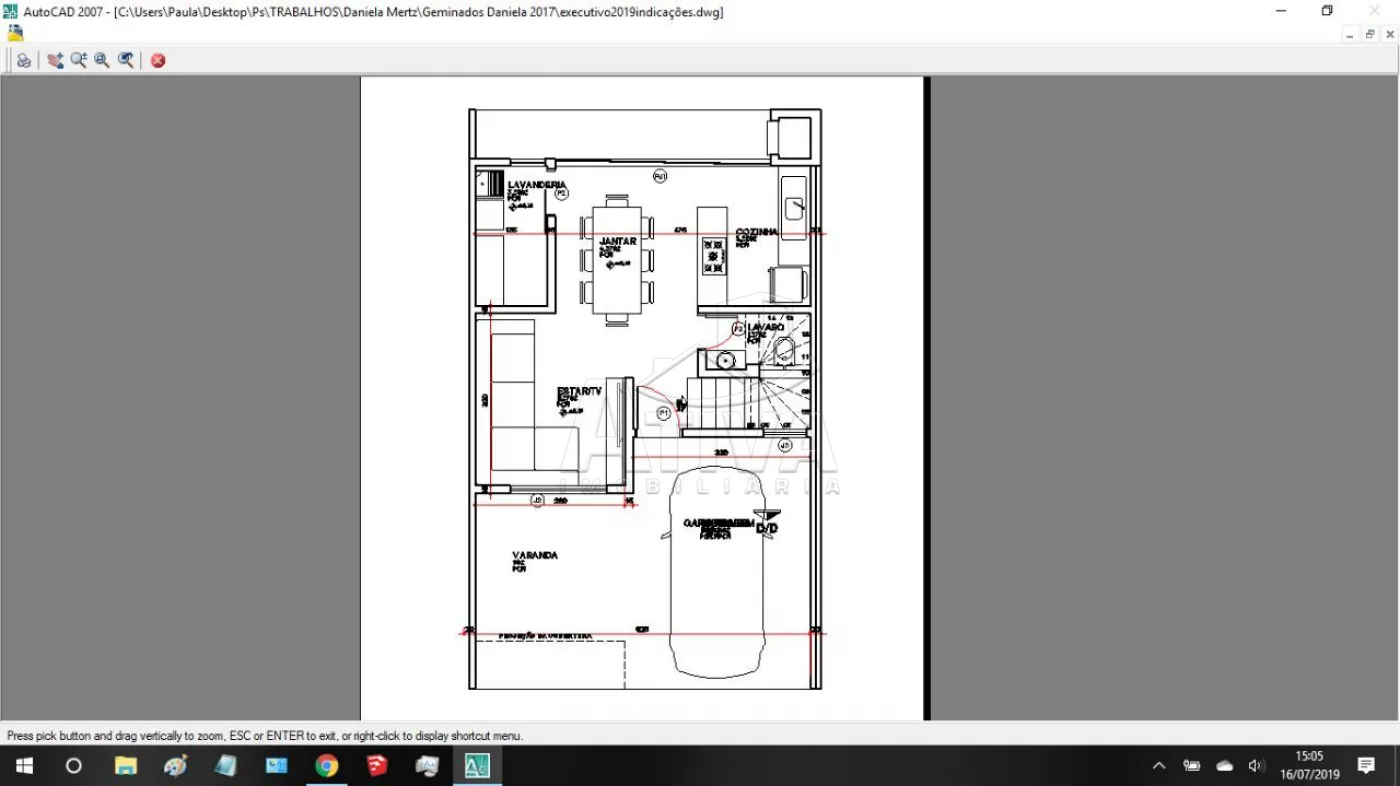This screenshot has width=1400, height=786.
Task: Click the floor plan preview page
Action: [642, 400]
